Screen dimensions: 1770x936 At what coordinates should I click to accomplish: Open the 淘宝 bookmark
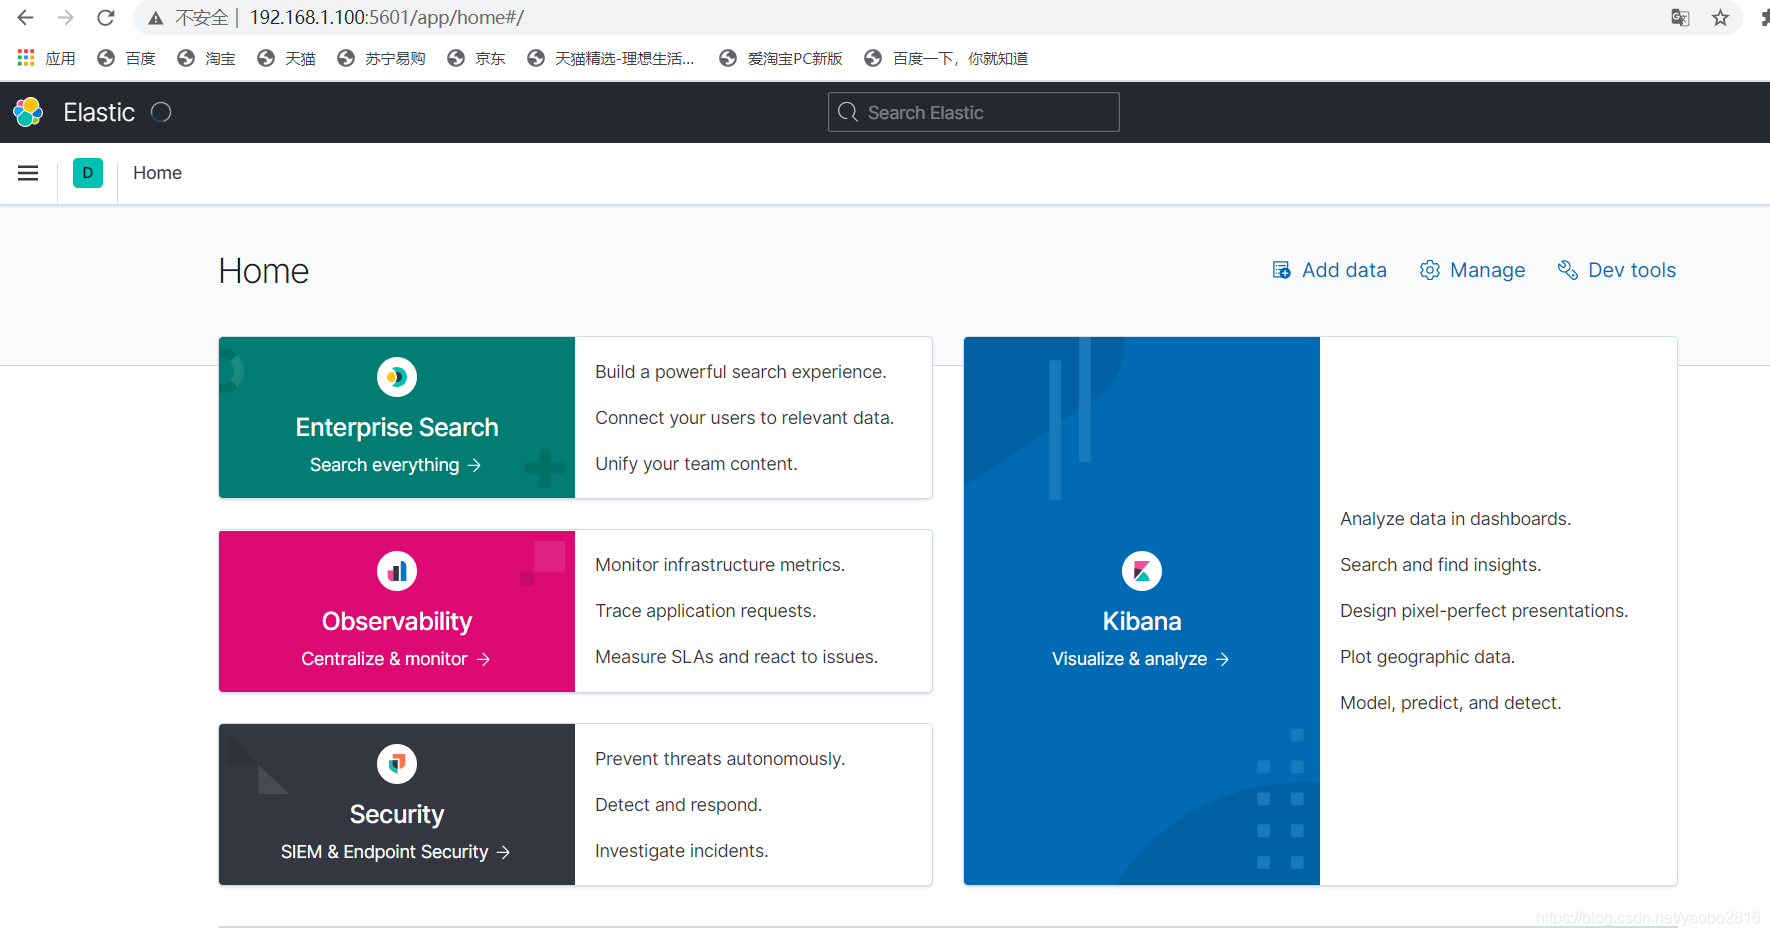click(x=206, y=58)
